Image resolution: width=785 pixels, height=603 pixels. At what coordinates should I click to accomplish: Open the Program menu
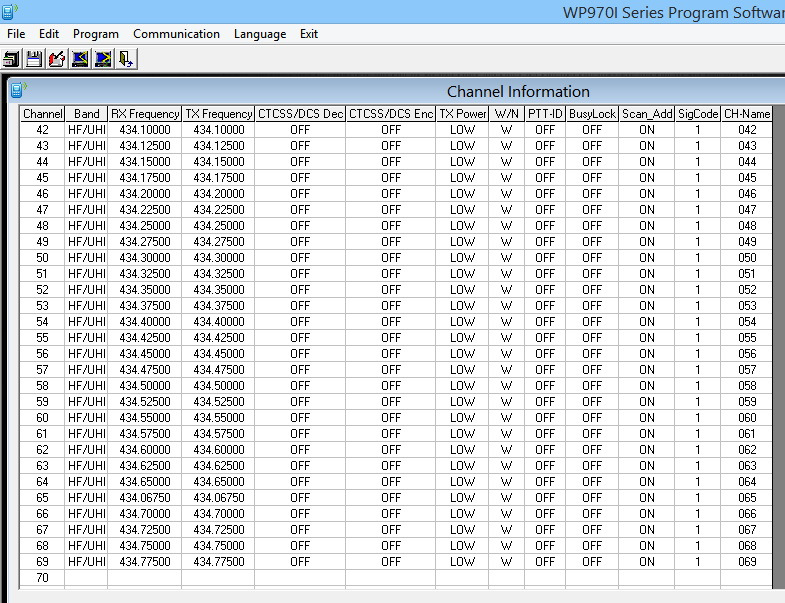pyautogui.click(x=95, y=34)
